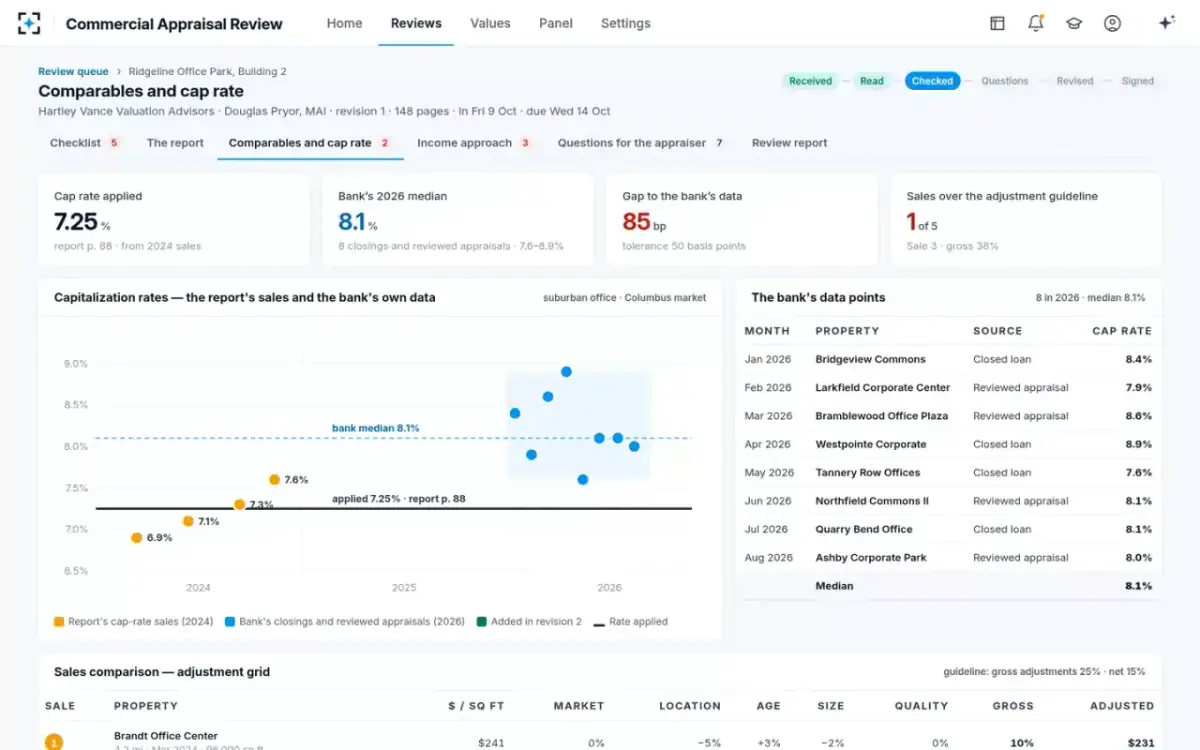Open the layout panel icon in the top bar
The width and height of the screenshot is (1200, 750).
(x=997, y=23)
